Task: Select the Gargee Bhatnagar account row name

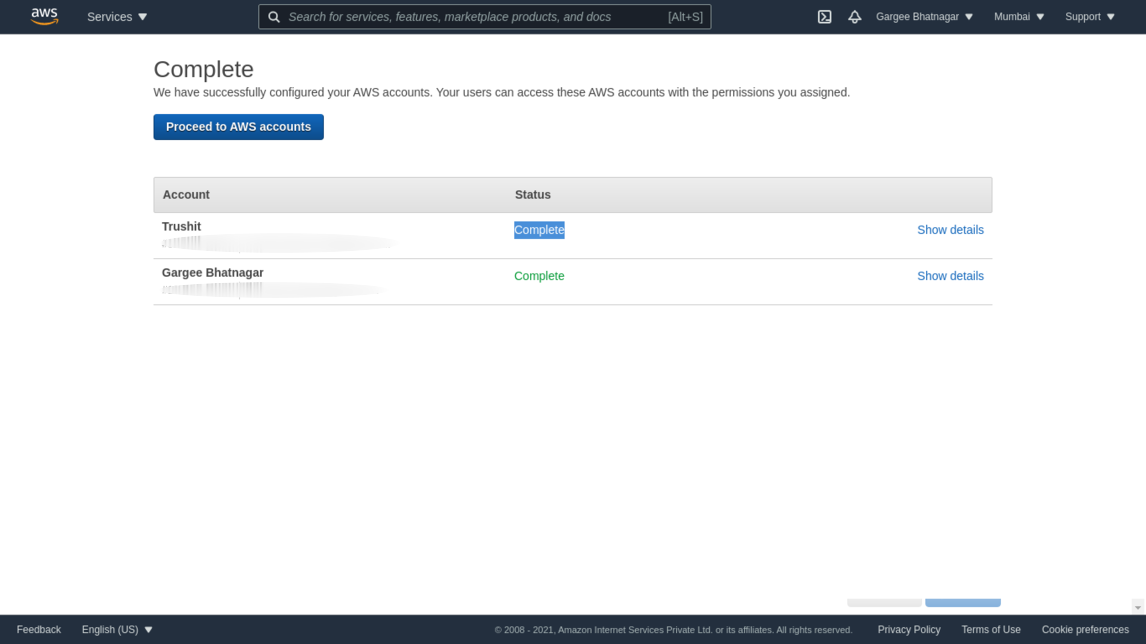Action: (213, 273)
